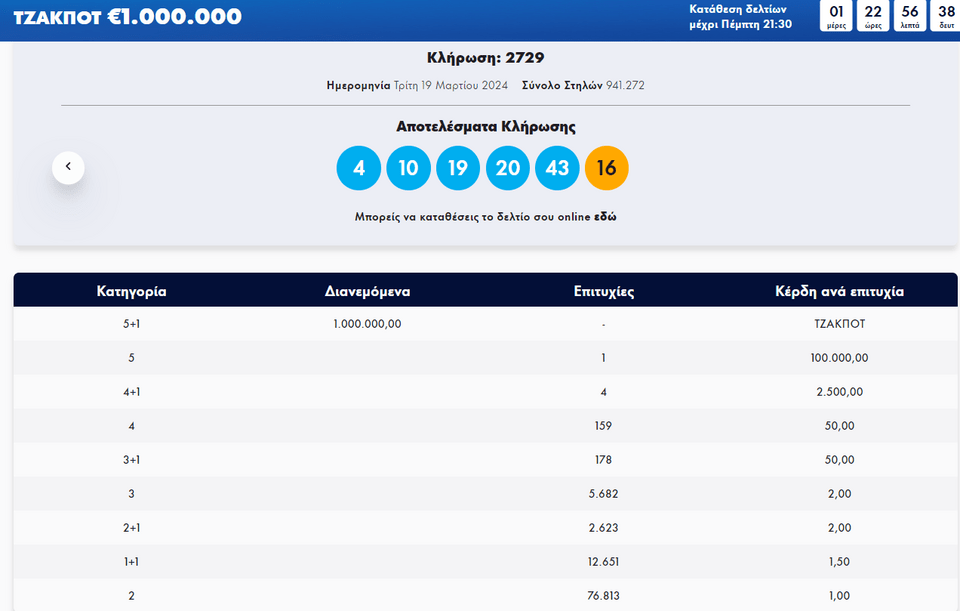Click the 'Διανεμόμενα' column header
960x611 pixels.
click(367, 291)
